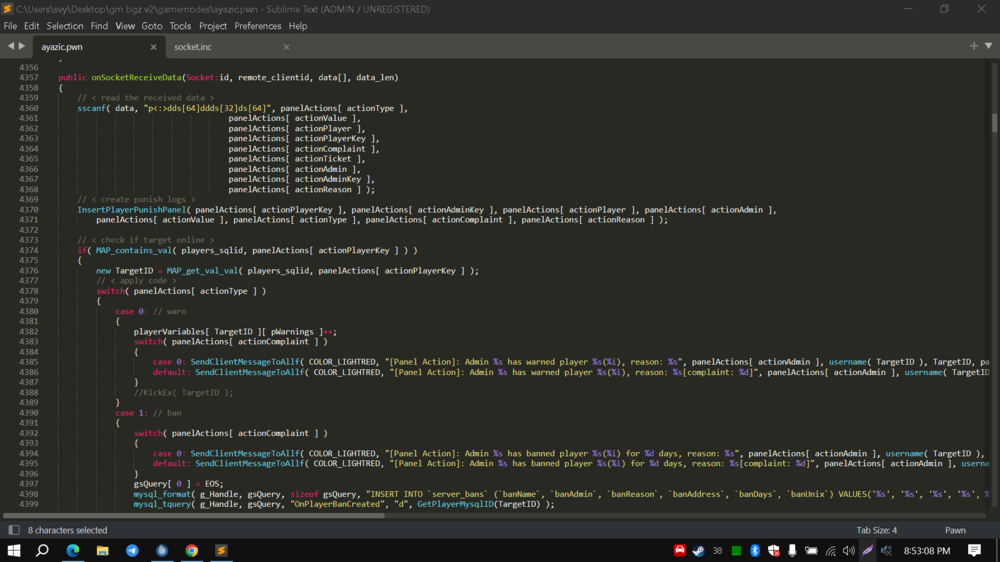Change Pawn syntax in status bar

[x=955, y=530]
